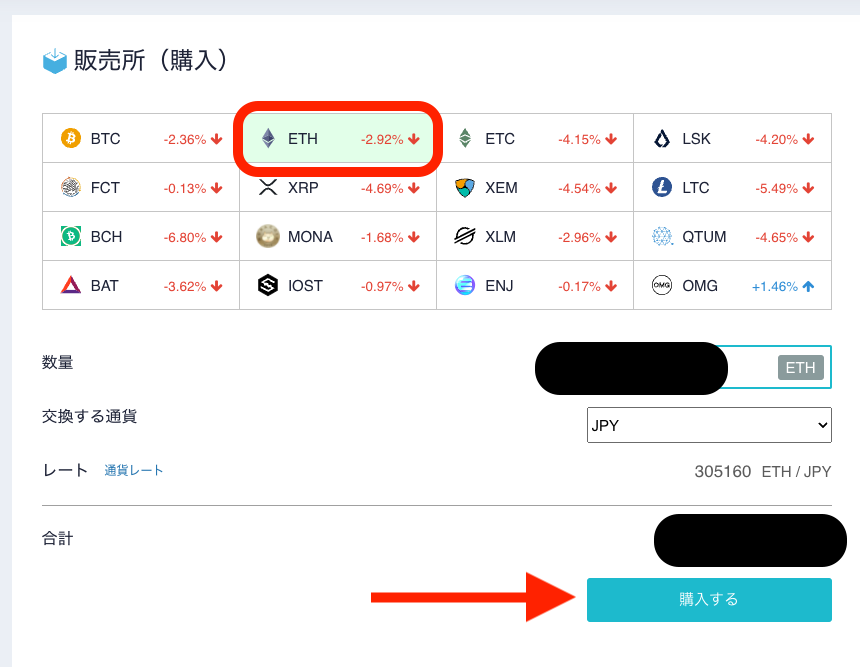Switch to the QTUM currency cell
Viewport: 860px width, 667px height.
[x=732, y=236]
